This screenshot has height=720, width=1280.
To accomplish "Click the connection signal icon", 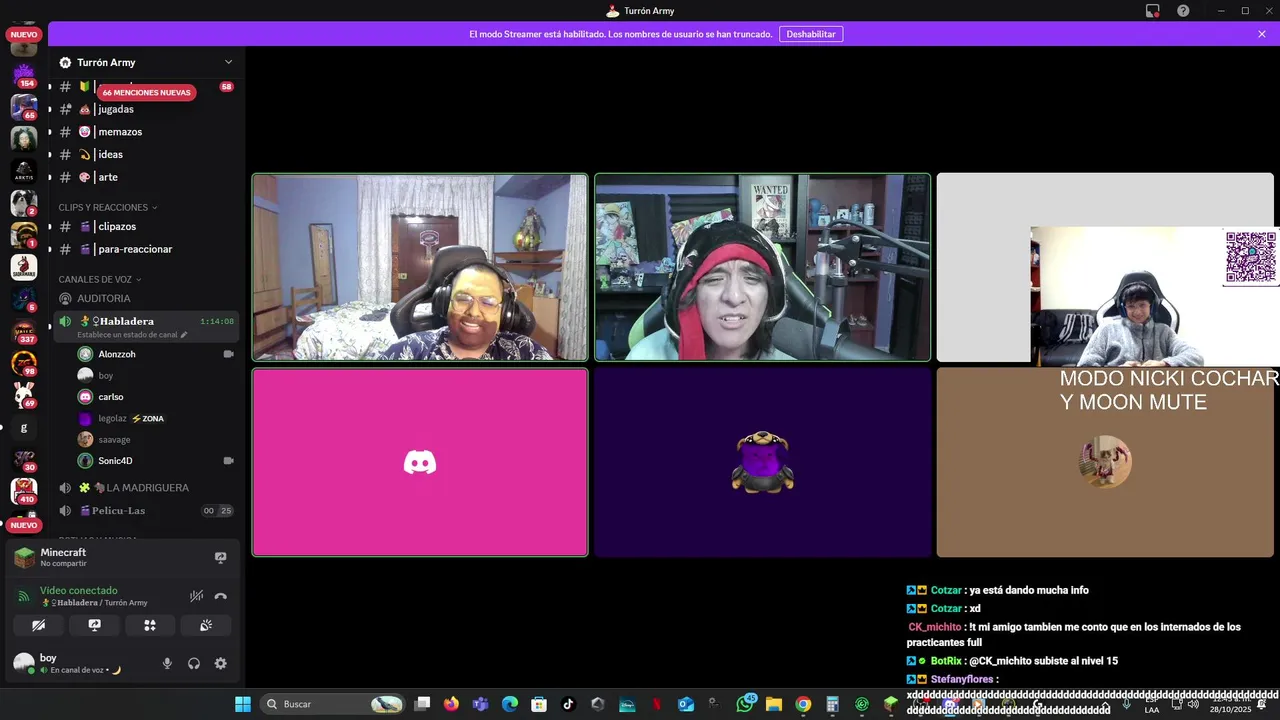I will click(x=24, y=596).
